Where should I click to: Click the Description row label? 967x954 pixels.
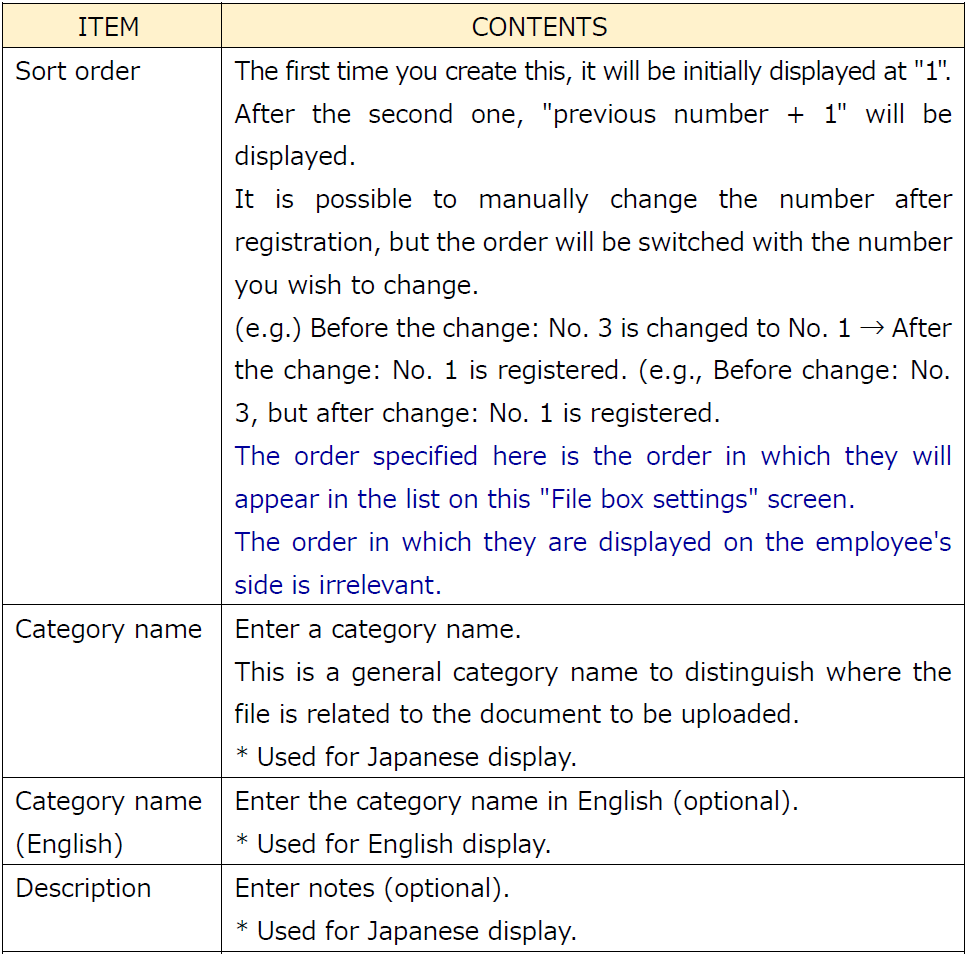[x=83, y=888]
